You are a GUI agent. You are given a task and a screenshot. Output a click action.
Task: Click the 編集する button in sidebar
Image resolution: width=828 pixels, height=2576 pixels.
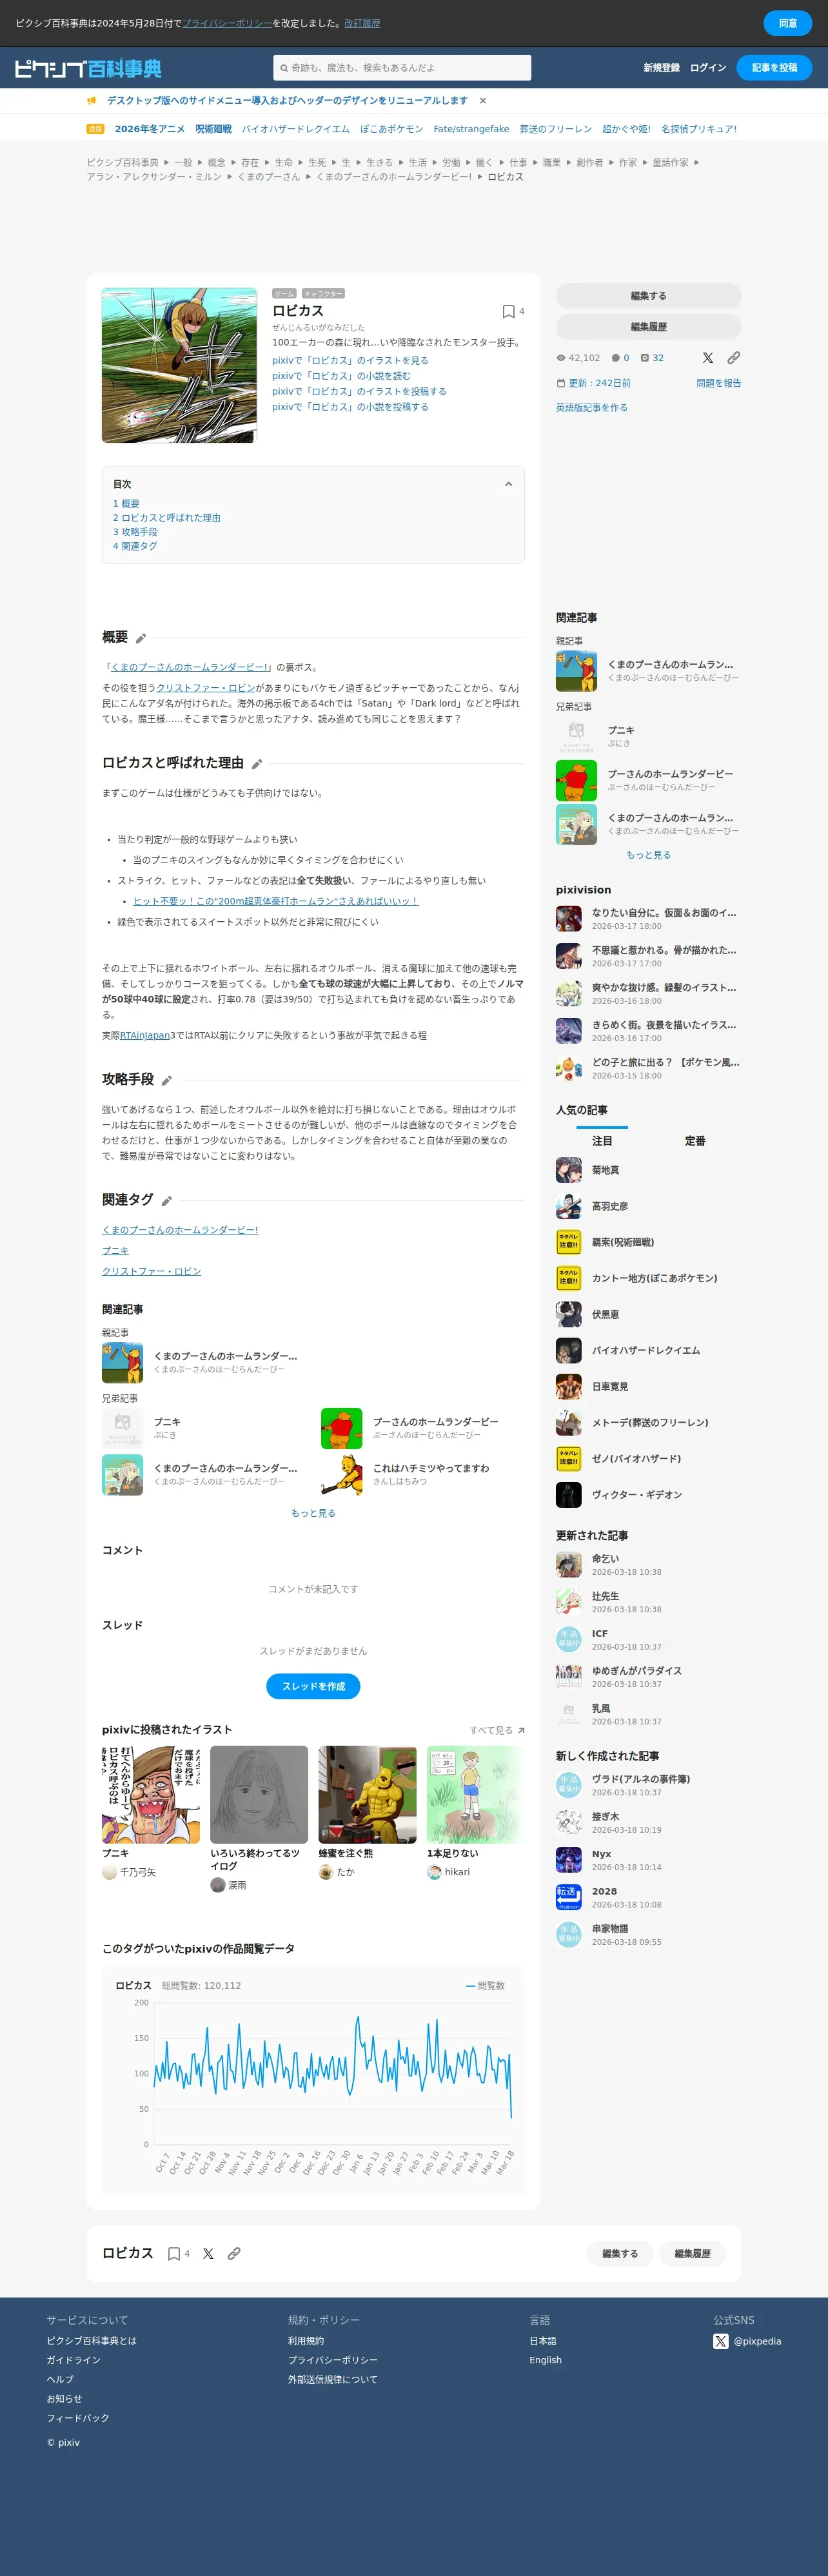648,296
